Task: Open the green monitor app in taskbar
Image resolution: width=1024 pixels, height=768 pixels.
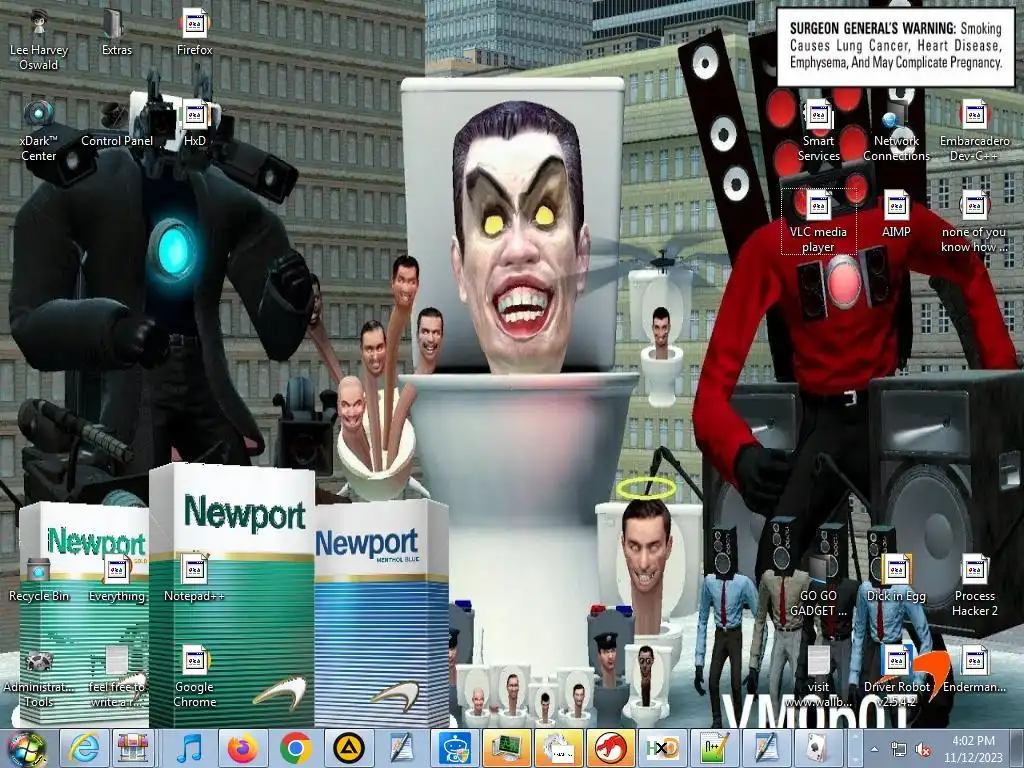Action: click(506, 748)
